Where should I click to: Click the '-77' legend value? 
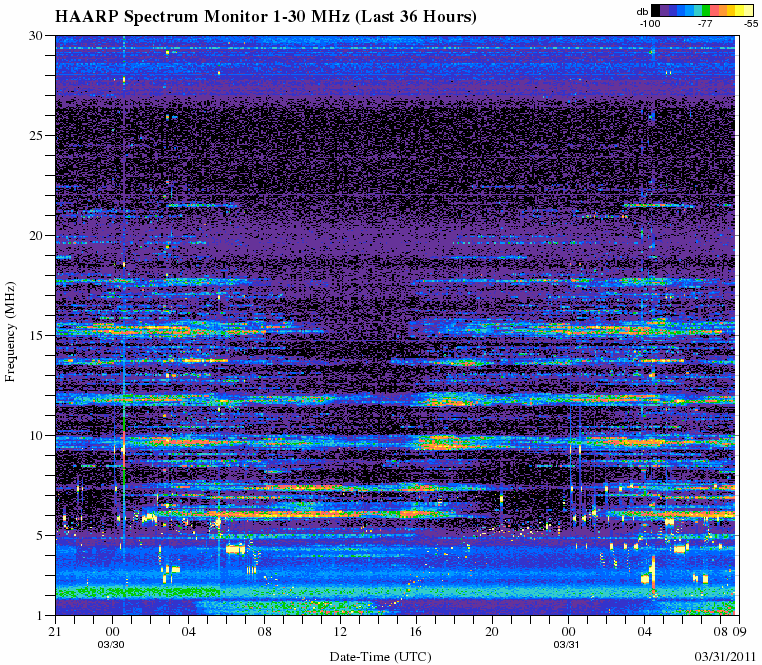coord(705,23)
